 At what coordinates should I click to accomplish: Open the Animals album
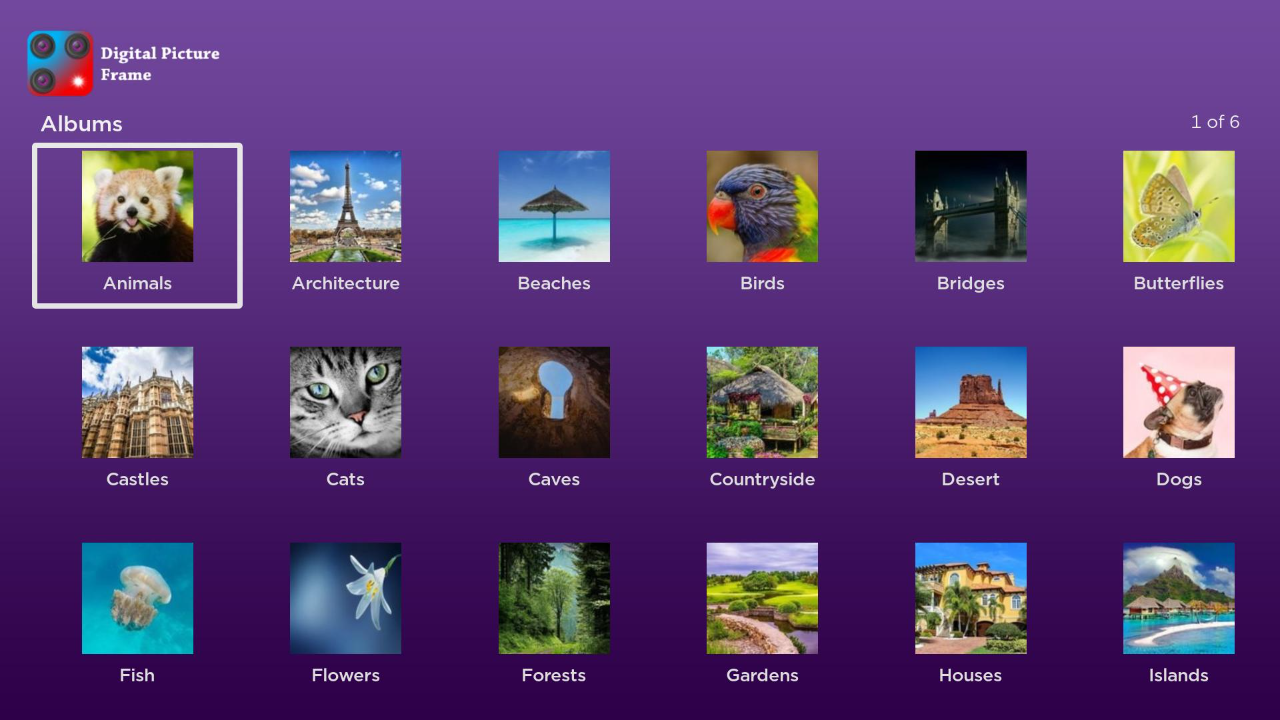137,206
